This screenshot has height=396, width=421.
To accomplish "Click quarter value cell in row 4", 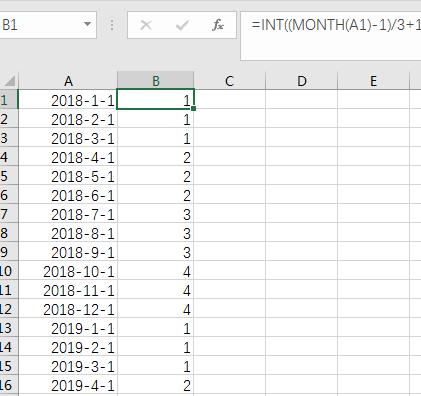I will click(x=156, y=156).
